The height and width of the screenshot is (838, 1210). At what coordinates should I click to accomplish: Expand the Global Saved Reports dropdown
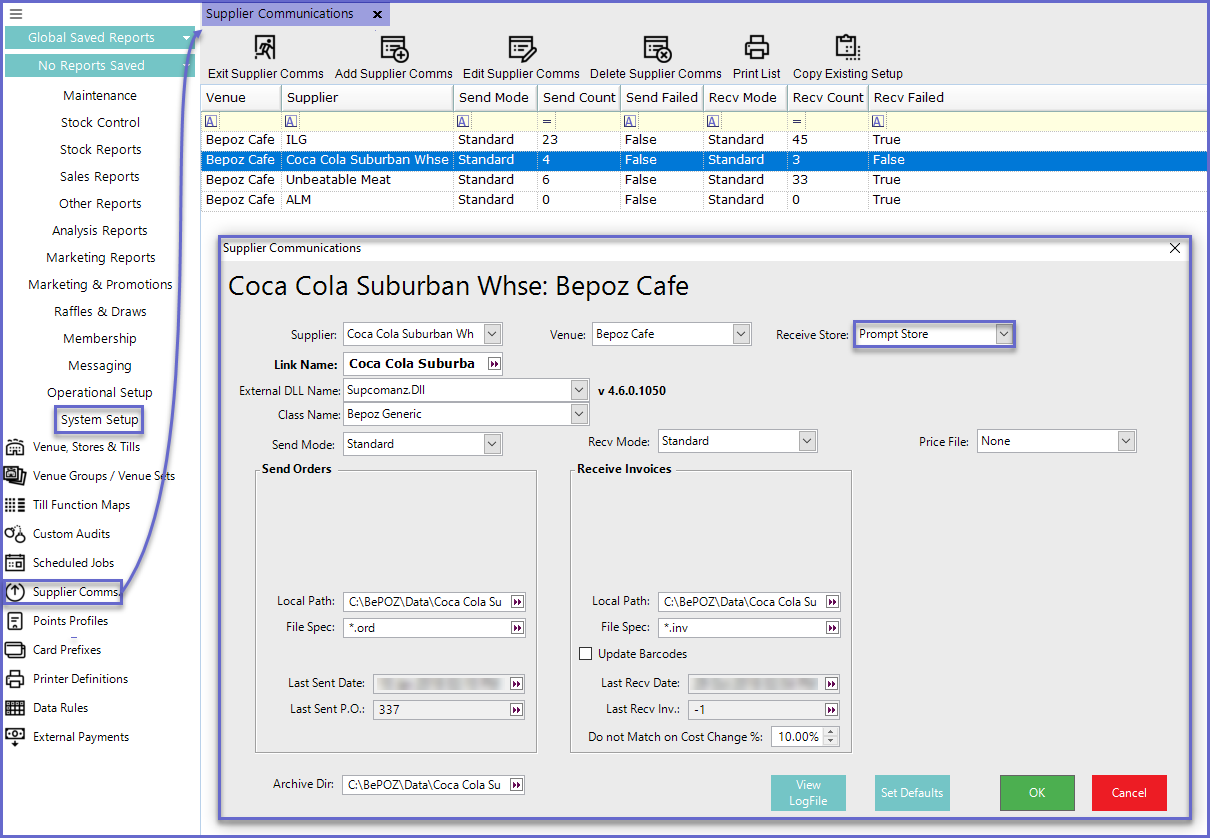pyautogui.click(x=186, y=38)
